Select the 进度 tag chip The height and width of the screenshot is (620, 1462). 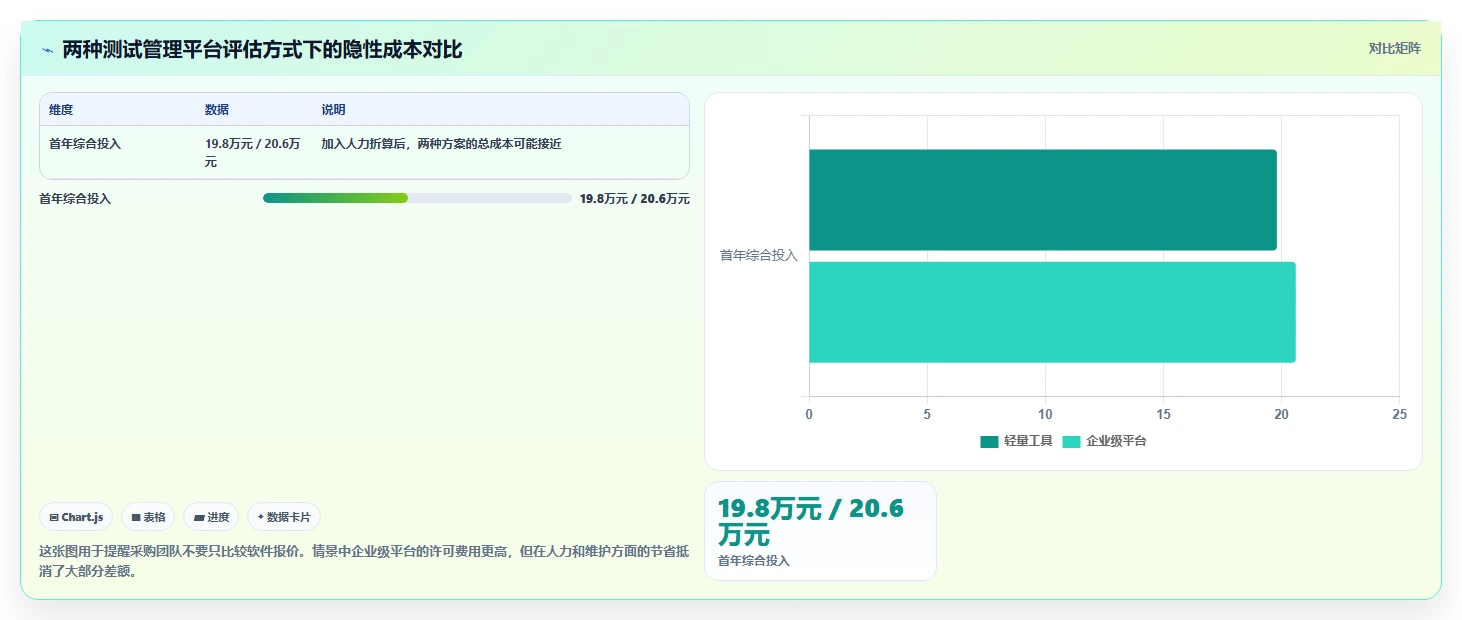pyautogui.click(x=211, y=517)
